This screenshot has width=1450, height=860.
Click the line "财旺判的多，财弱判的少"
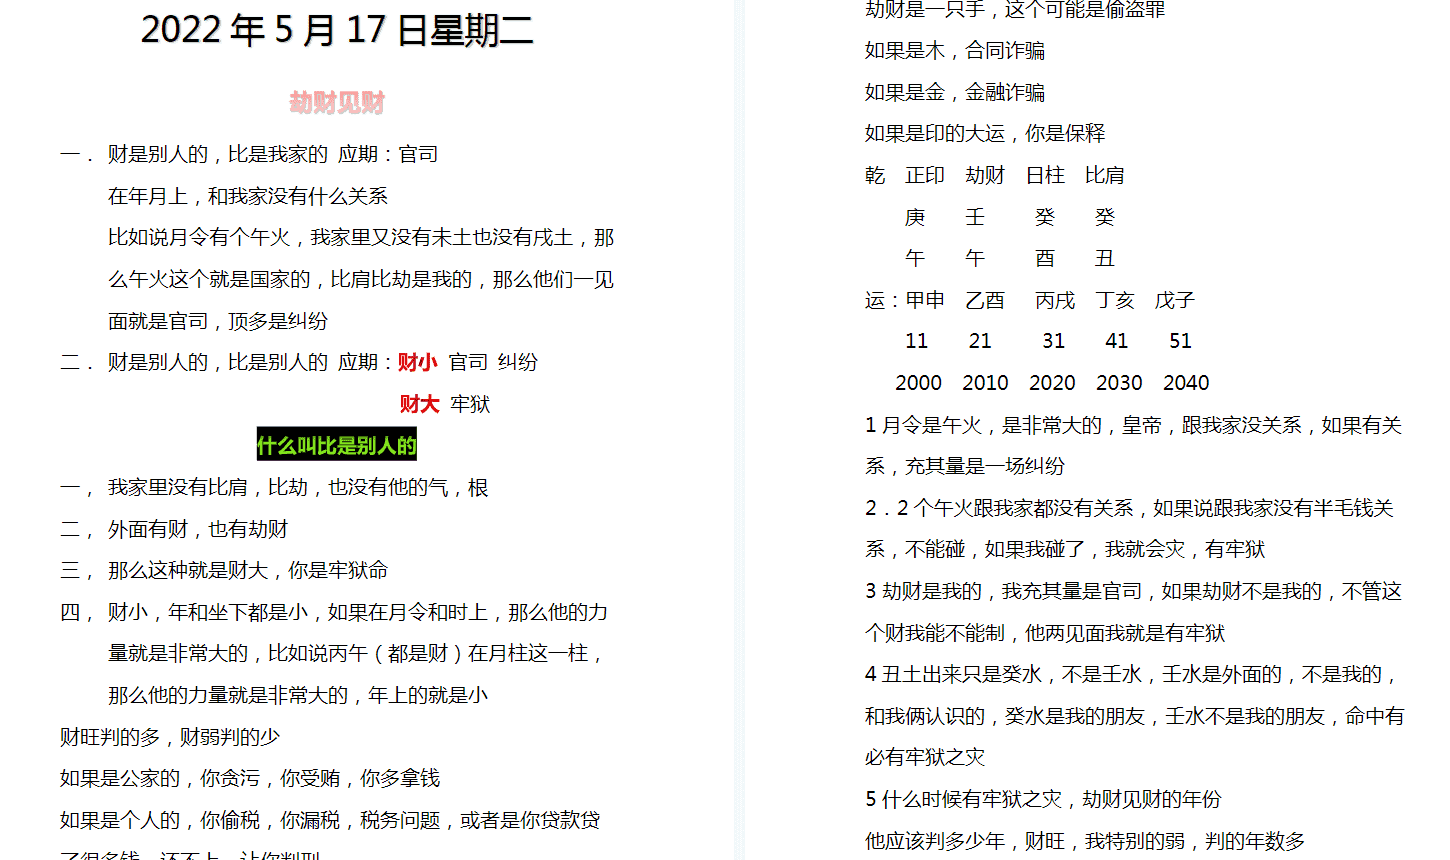170,737
